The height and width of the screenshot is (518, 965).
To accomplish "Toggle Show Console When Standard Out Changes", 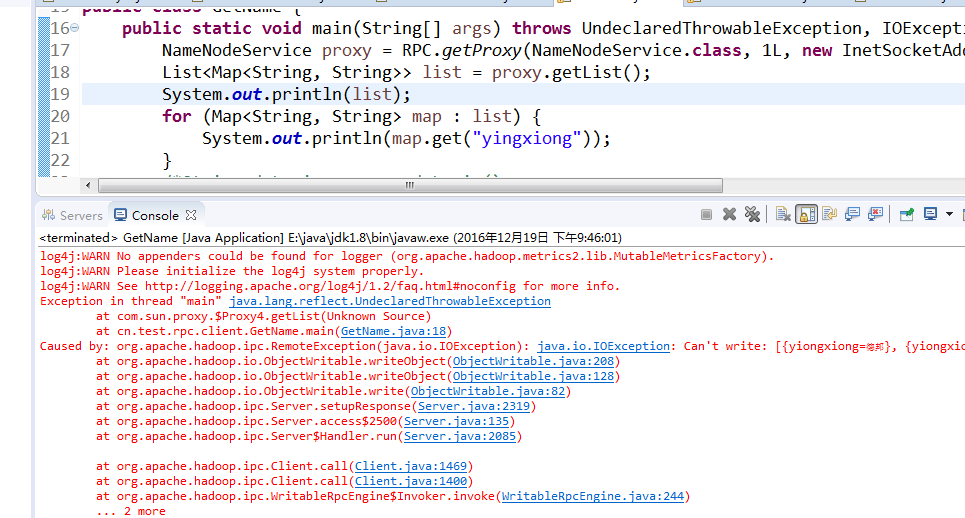I will click(x=852, y=215).
